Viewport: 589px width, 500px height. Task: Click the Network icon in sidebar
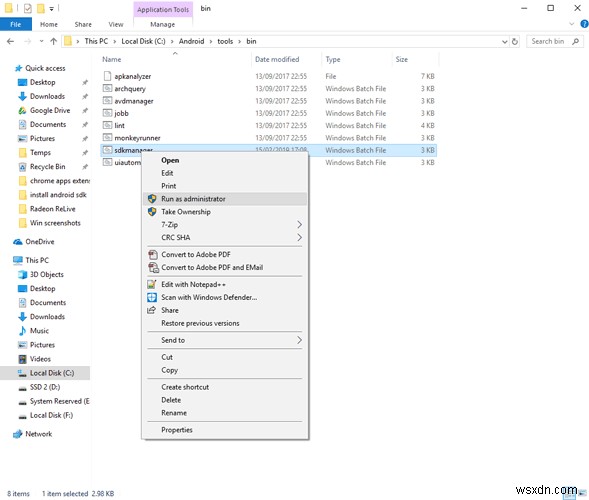18,434
